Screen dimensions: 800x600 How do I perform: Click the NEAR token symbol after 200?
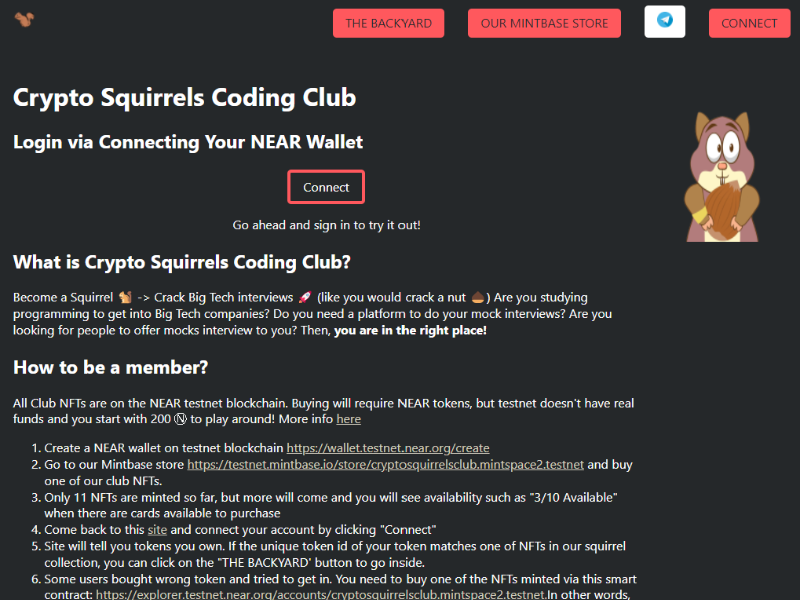pos(180,419)
